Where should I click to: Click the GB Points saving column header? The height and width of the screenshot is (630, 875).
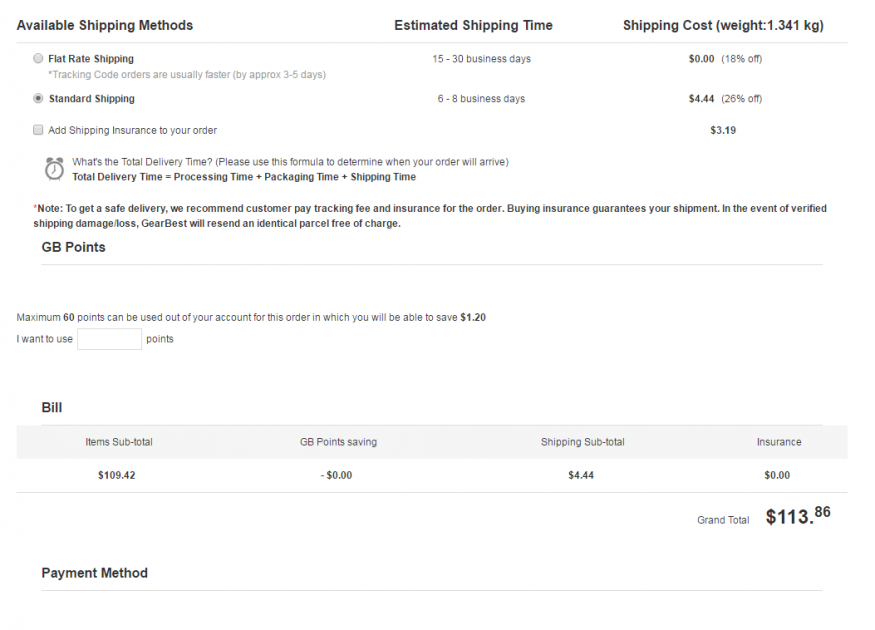(x=339, y=442)
